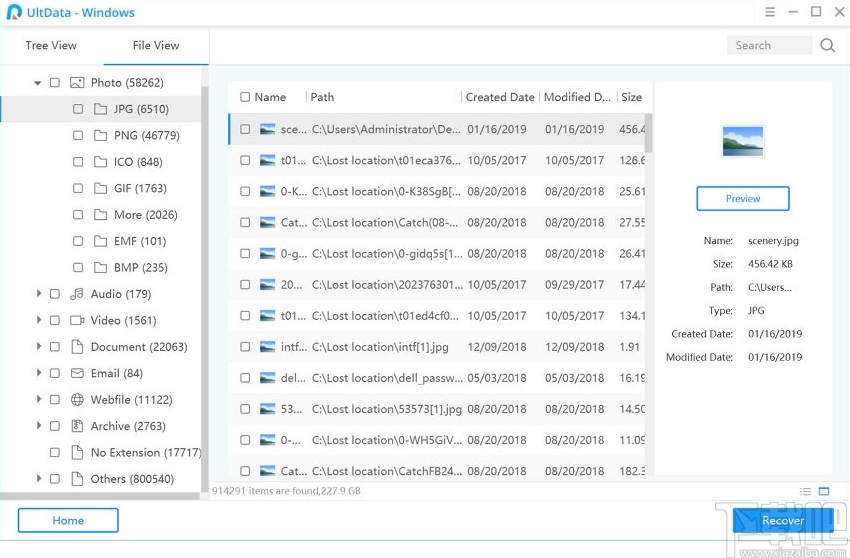Expand the Document category
The height and width of the screenshot is (558, 850).
38,346
